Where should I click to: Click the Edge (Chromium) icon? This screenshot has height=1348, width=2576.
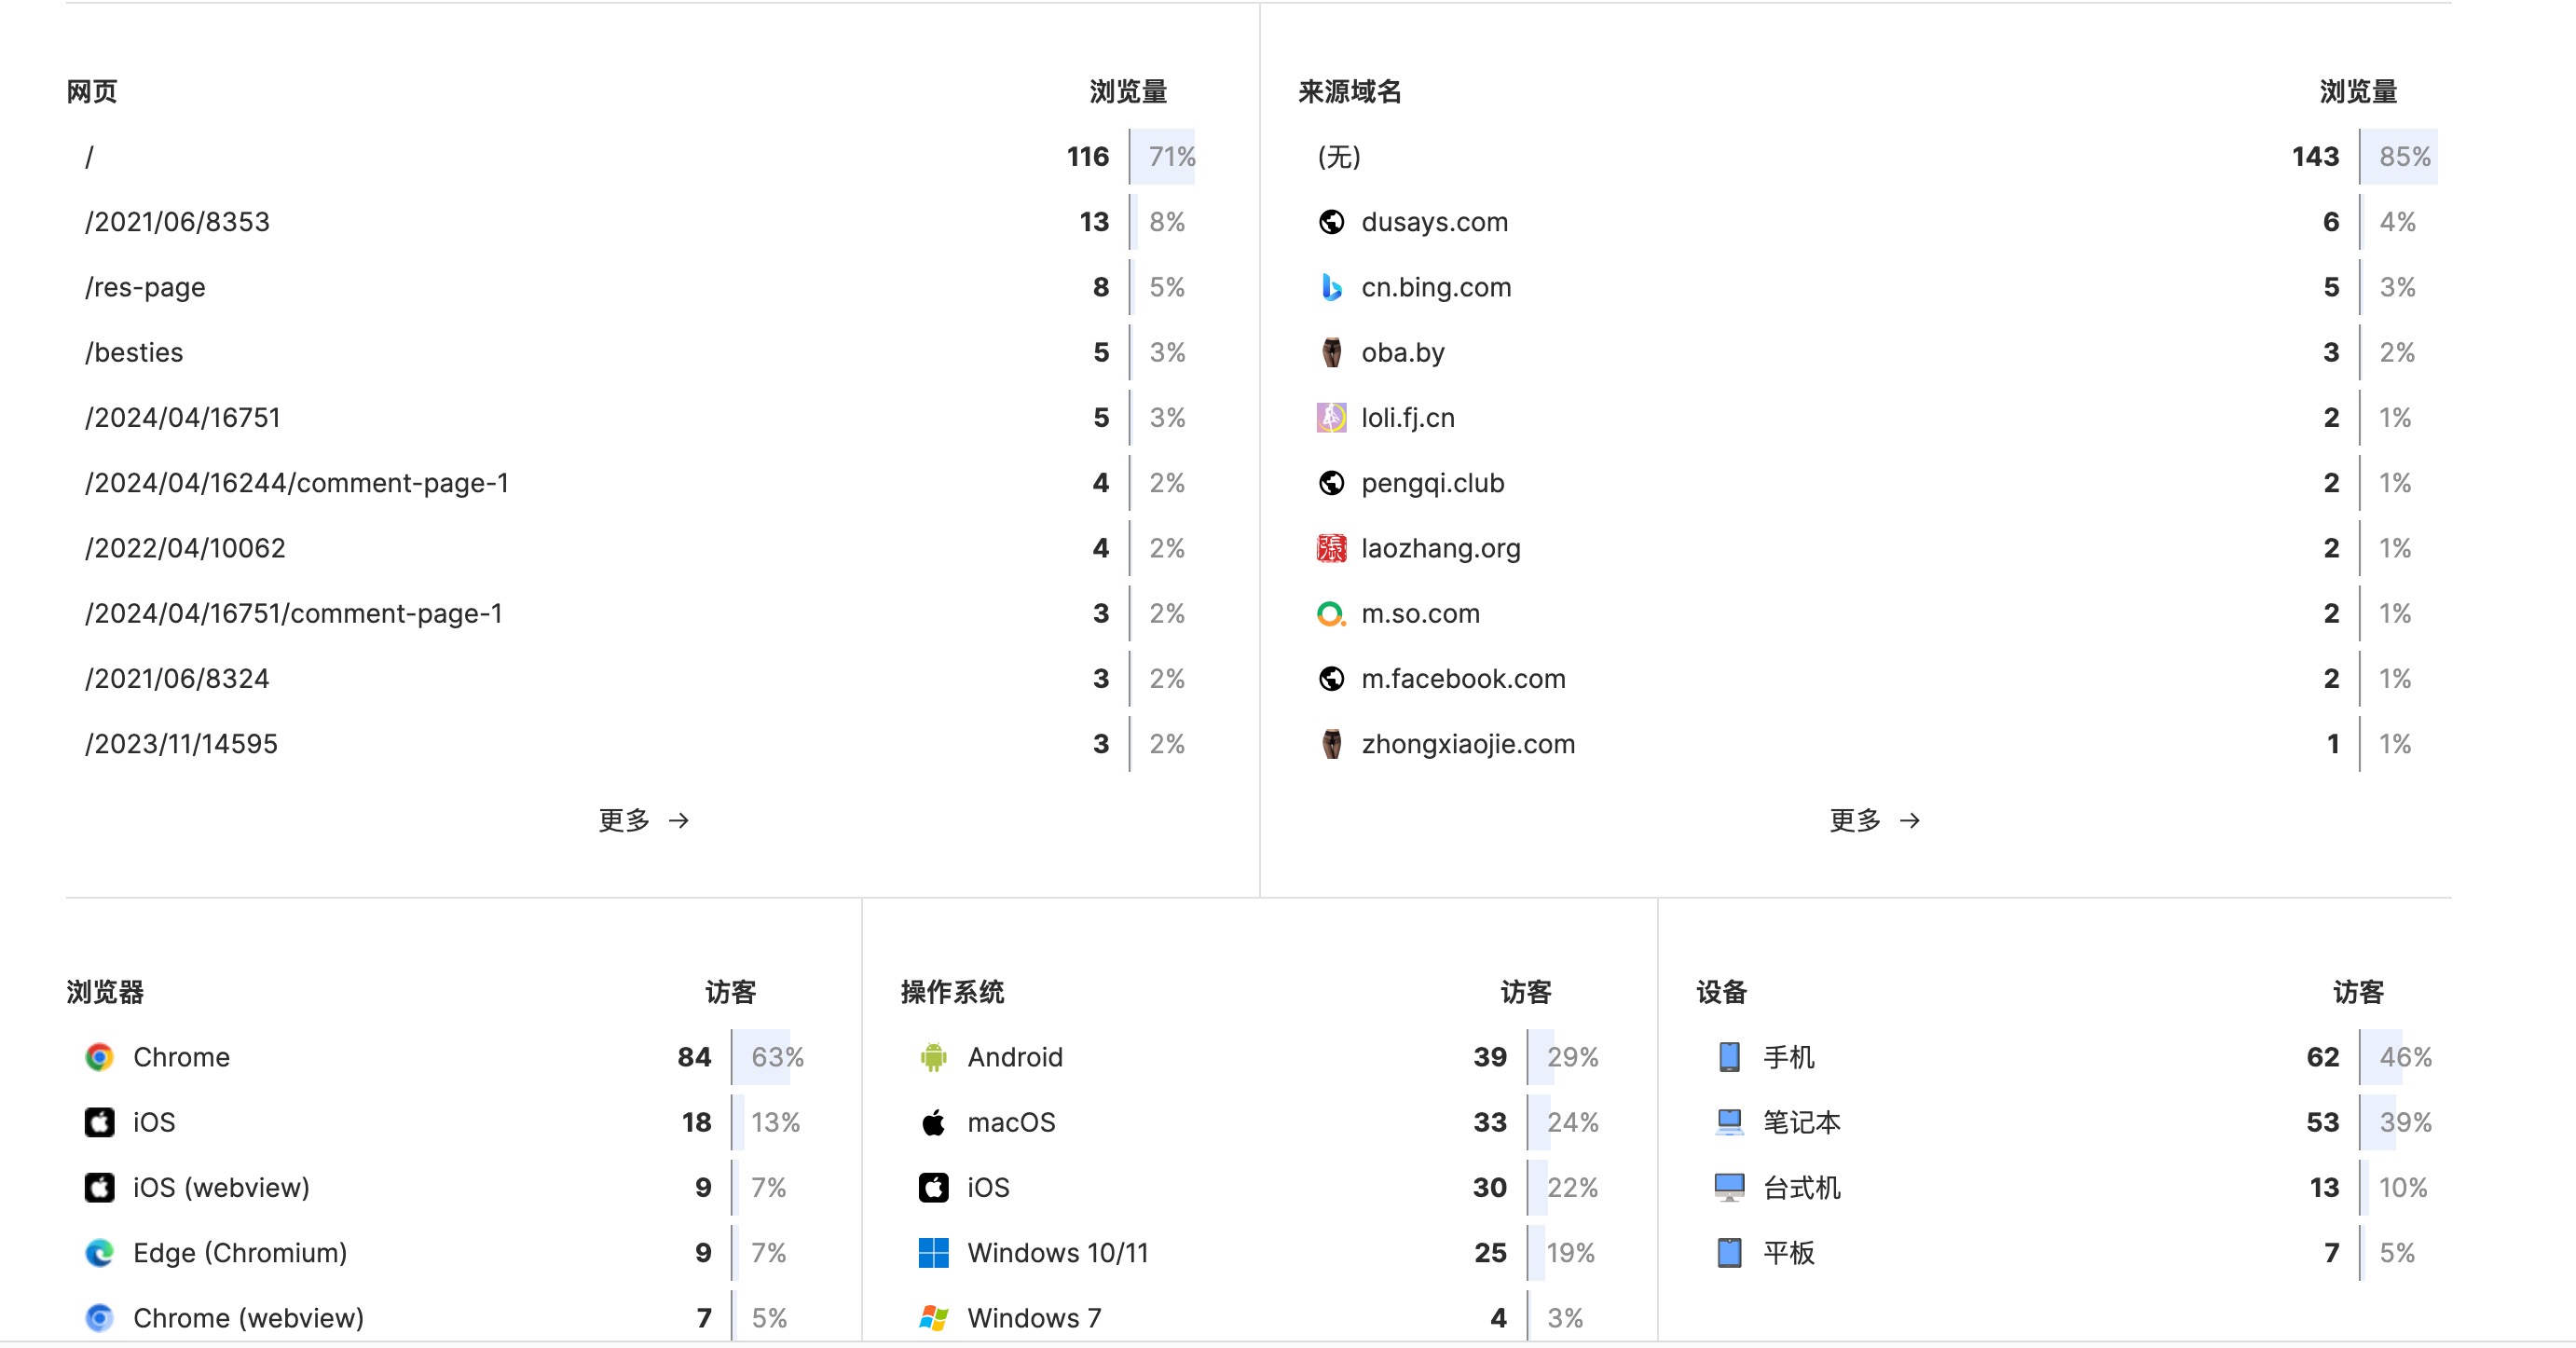[x=99, y=1253]
